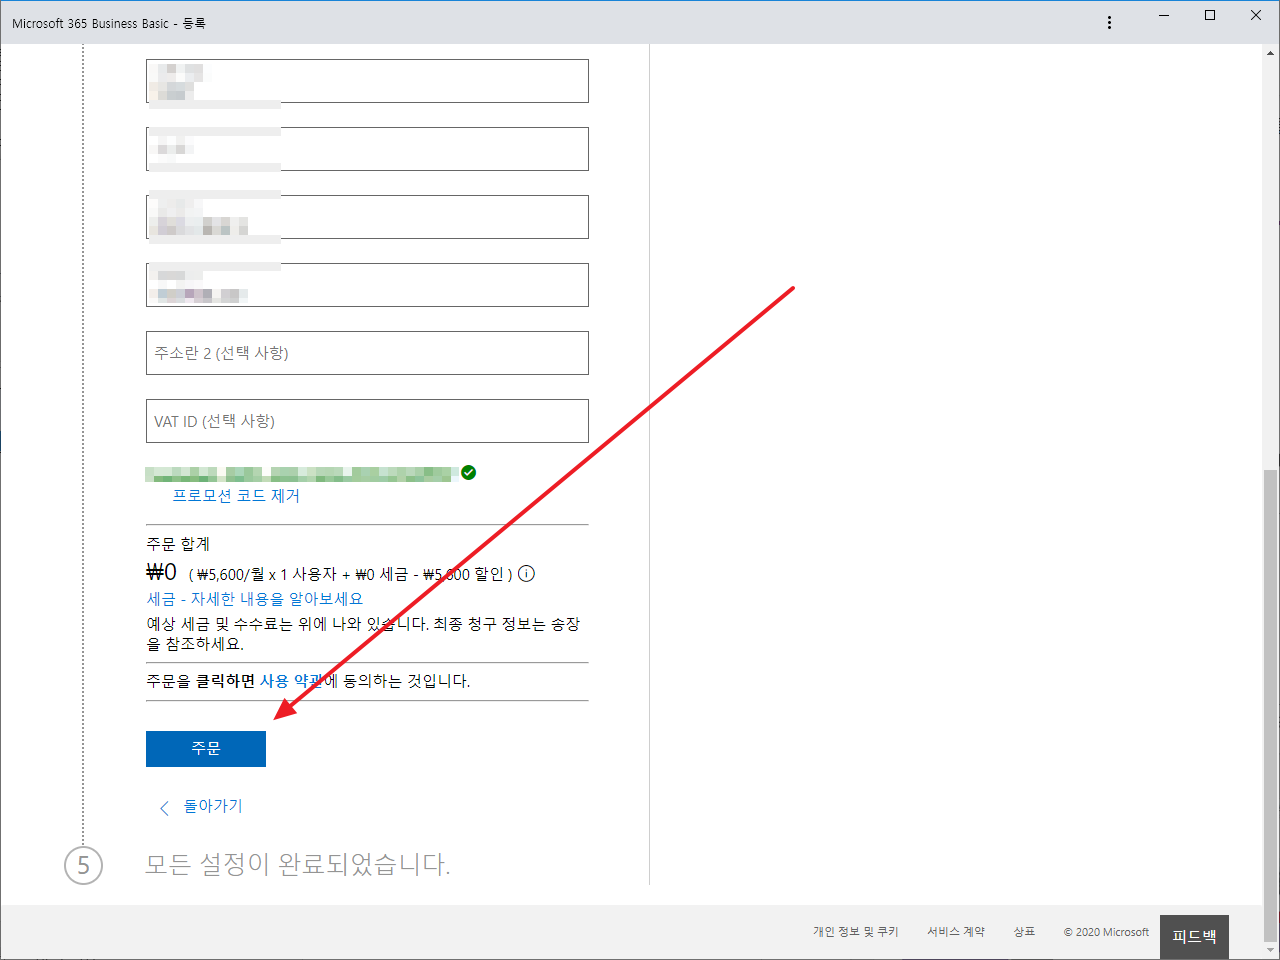Open 개인 정보 및 쿠키 footer link
Screen dimensions: 1280x960
856,932
